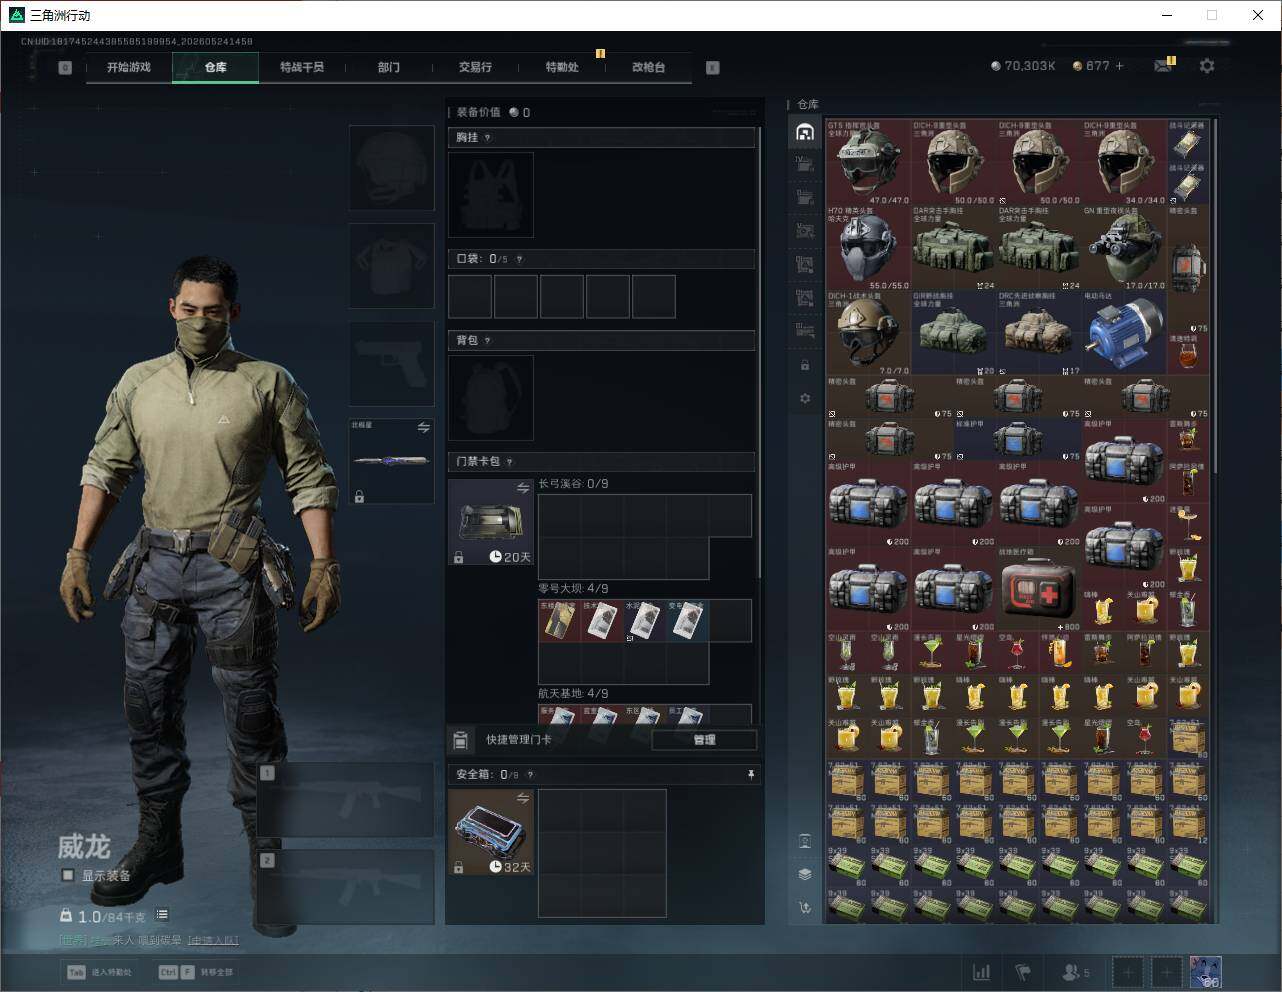Click the empty pistol slot
This screenshot has height=992, width=1282.
392,363
